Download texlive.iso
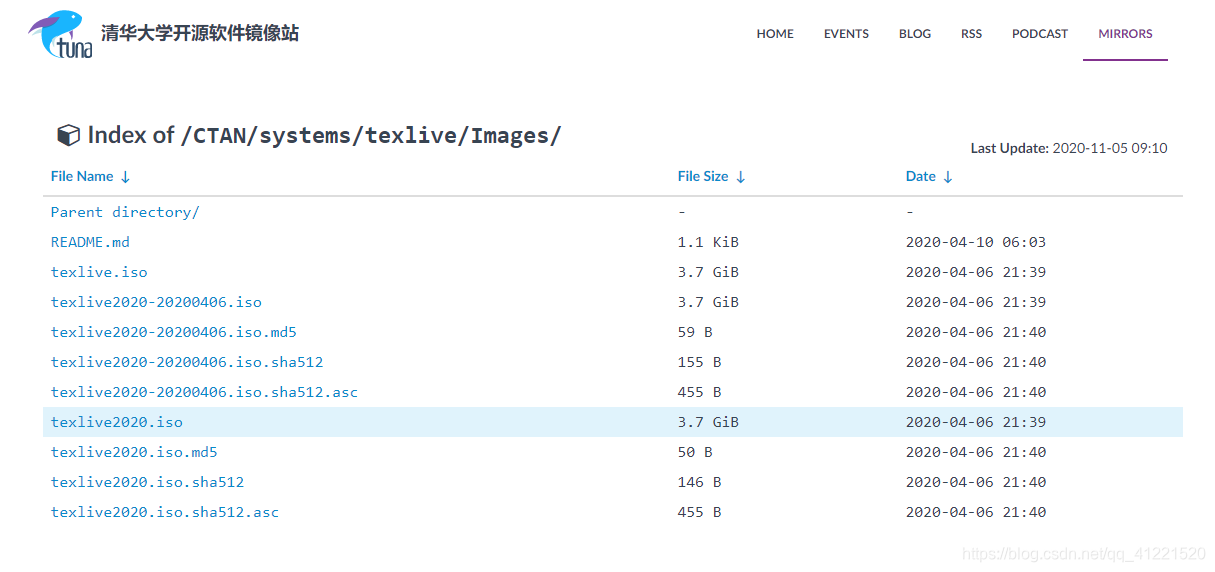This screenshot has height=572, width=1215. pyautogui.click(x=99, y=272)
